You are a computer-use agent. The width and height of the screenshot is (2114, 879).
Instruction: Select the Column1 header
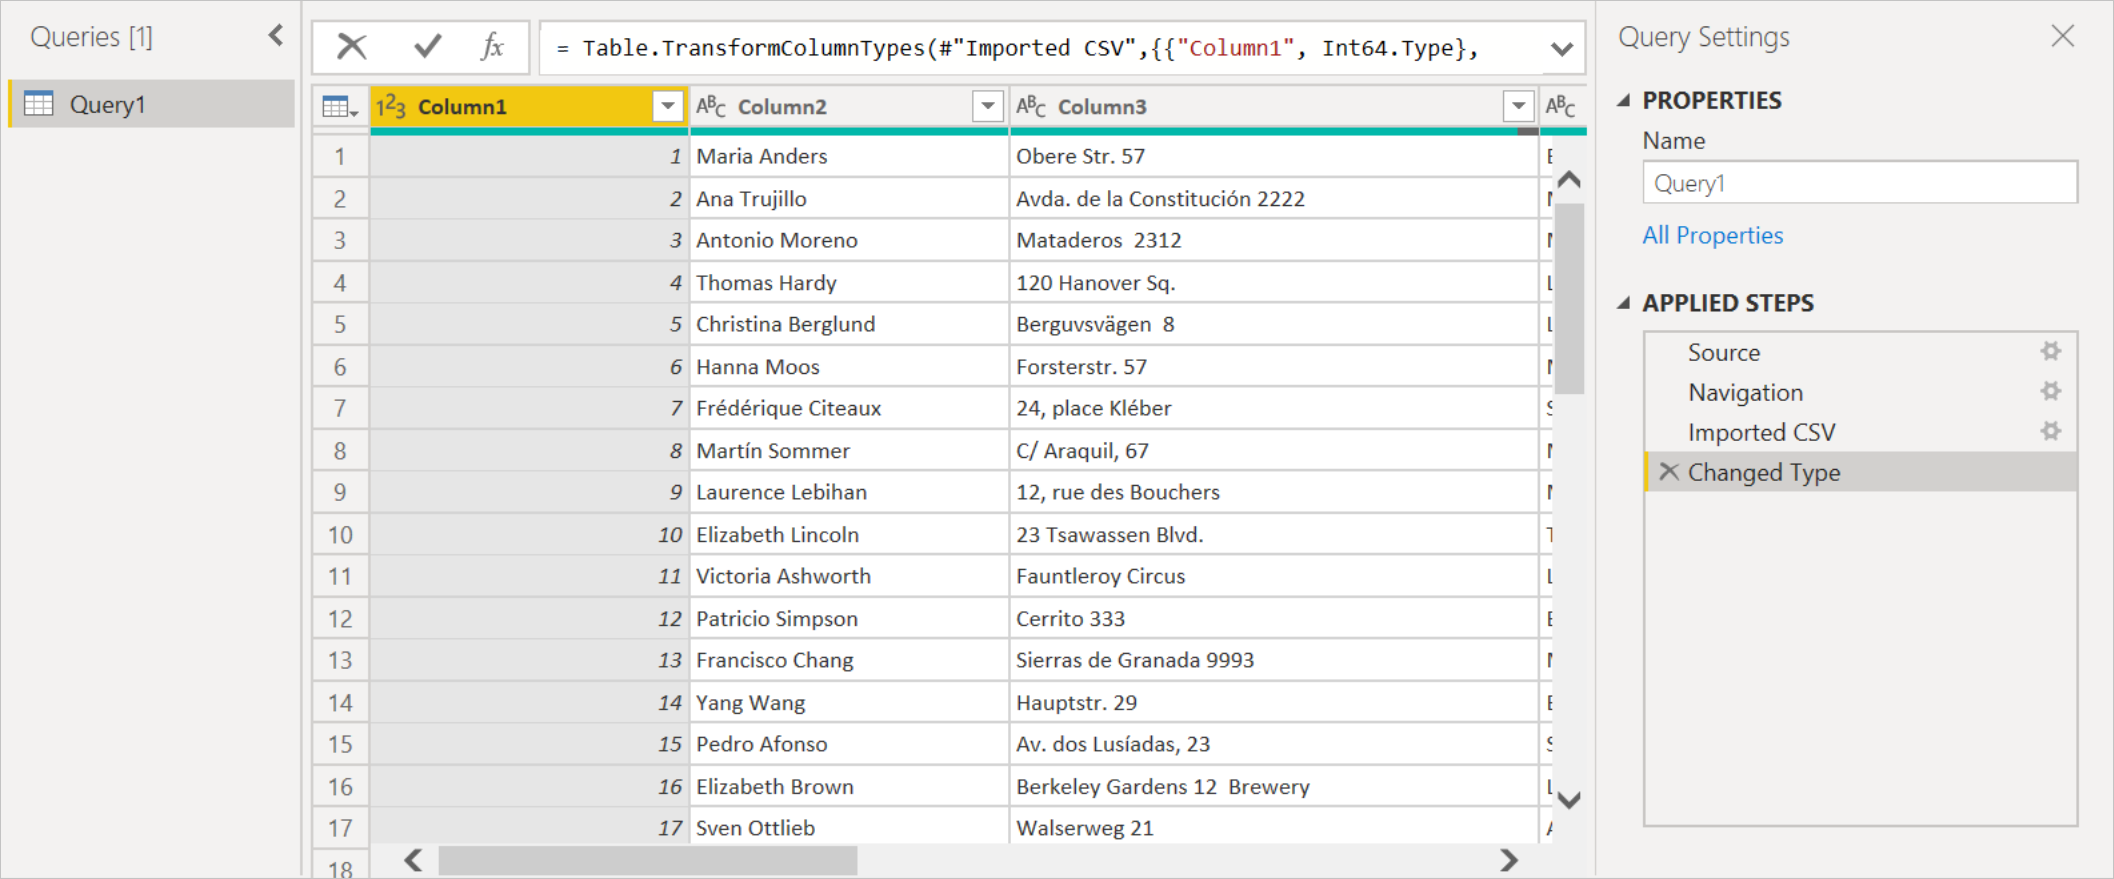(x=530, y=106)
